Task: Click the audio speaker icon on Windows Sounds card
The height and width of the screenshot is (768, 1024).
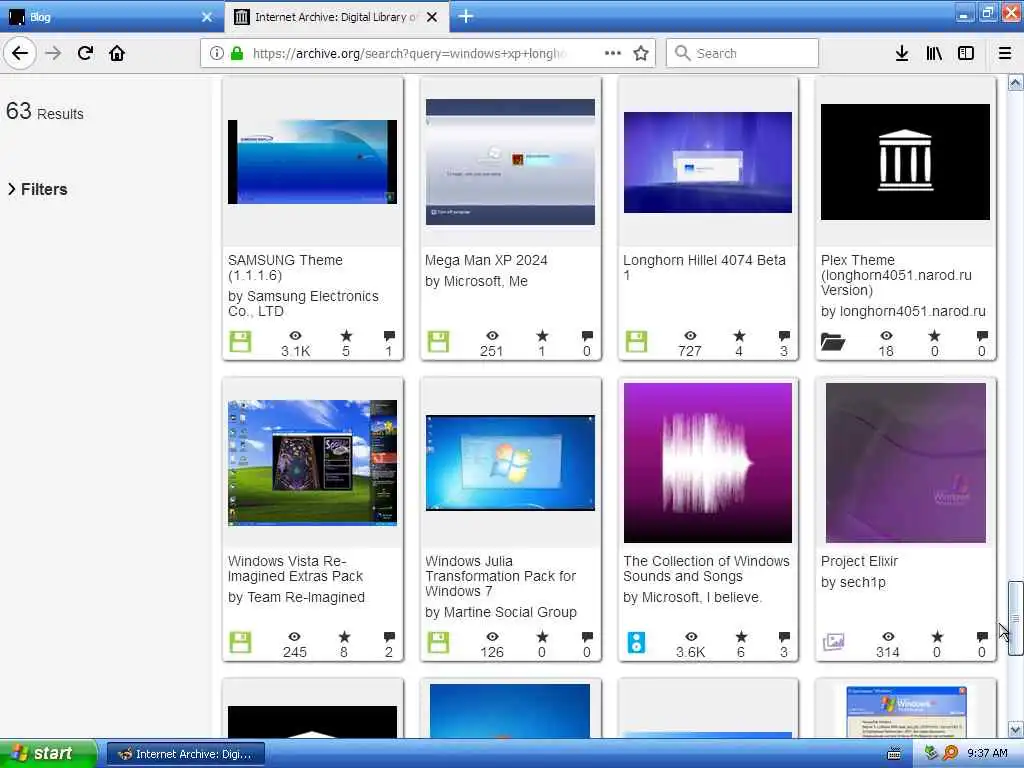Action: tap(636, 643)
